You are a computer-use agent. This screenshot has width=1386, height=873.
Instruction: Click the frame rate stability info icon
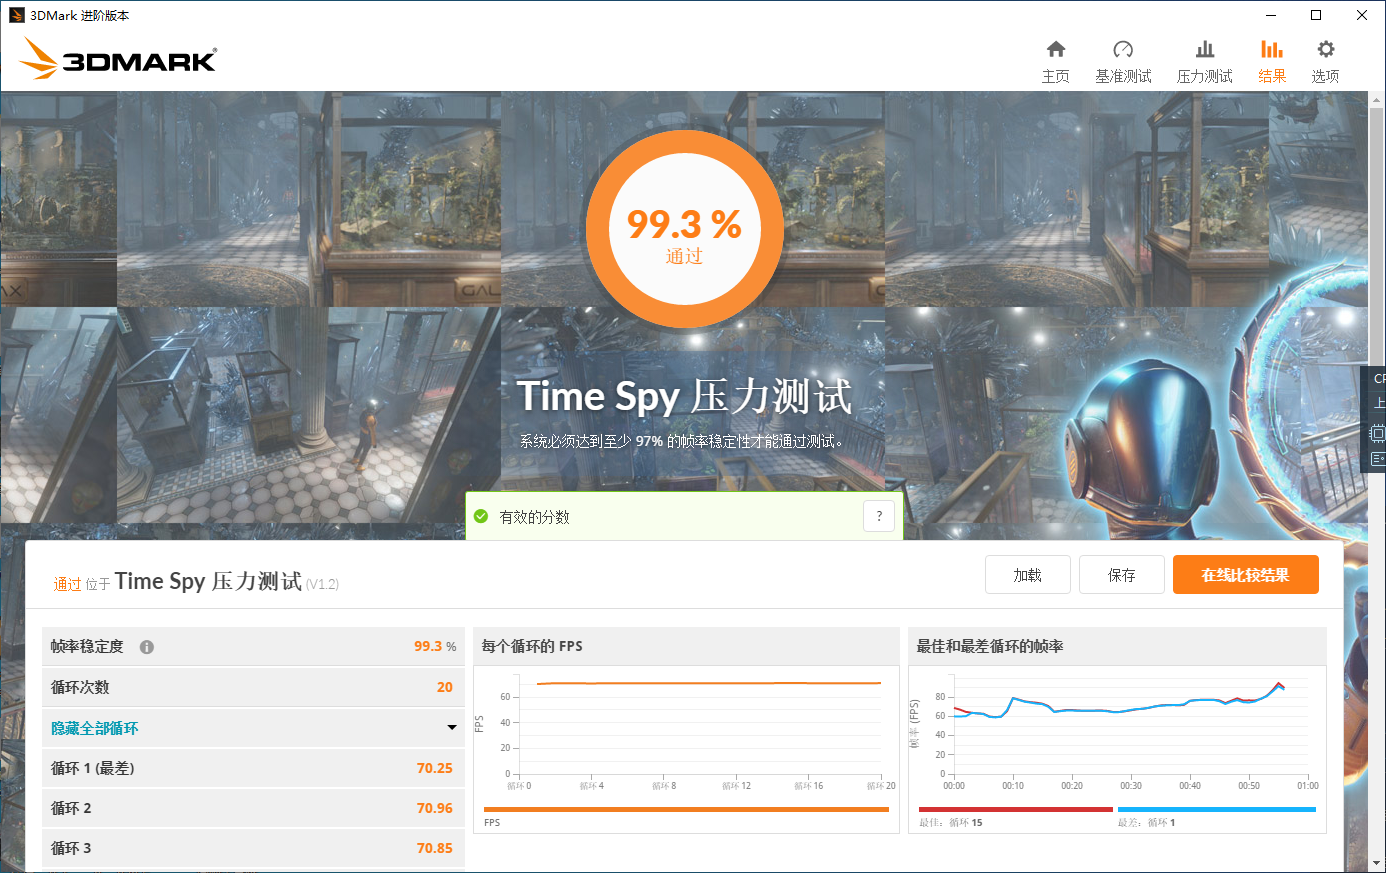pos(146,646)
